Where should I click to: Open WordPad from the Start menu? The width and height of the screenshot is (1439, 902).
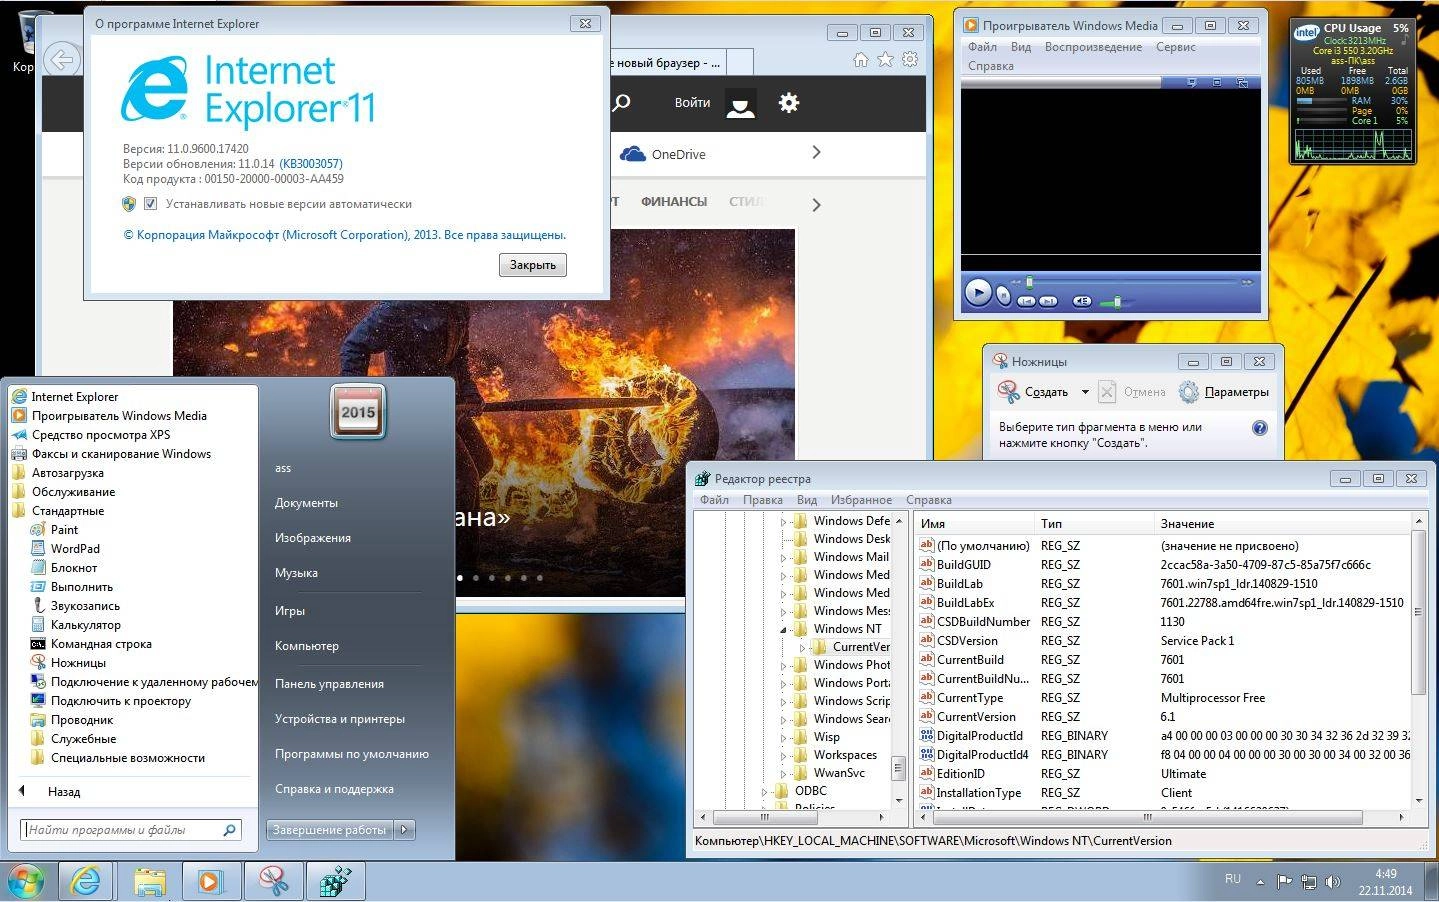pos(75,549)
